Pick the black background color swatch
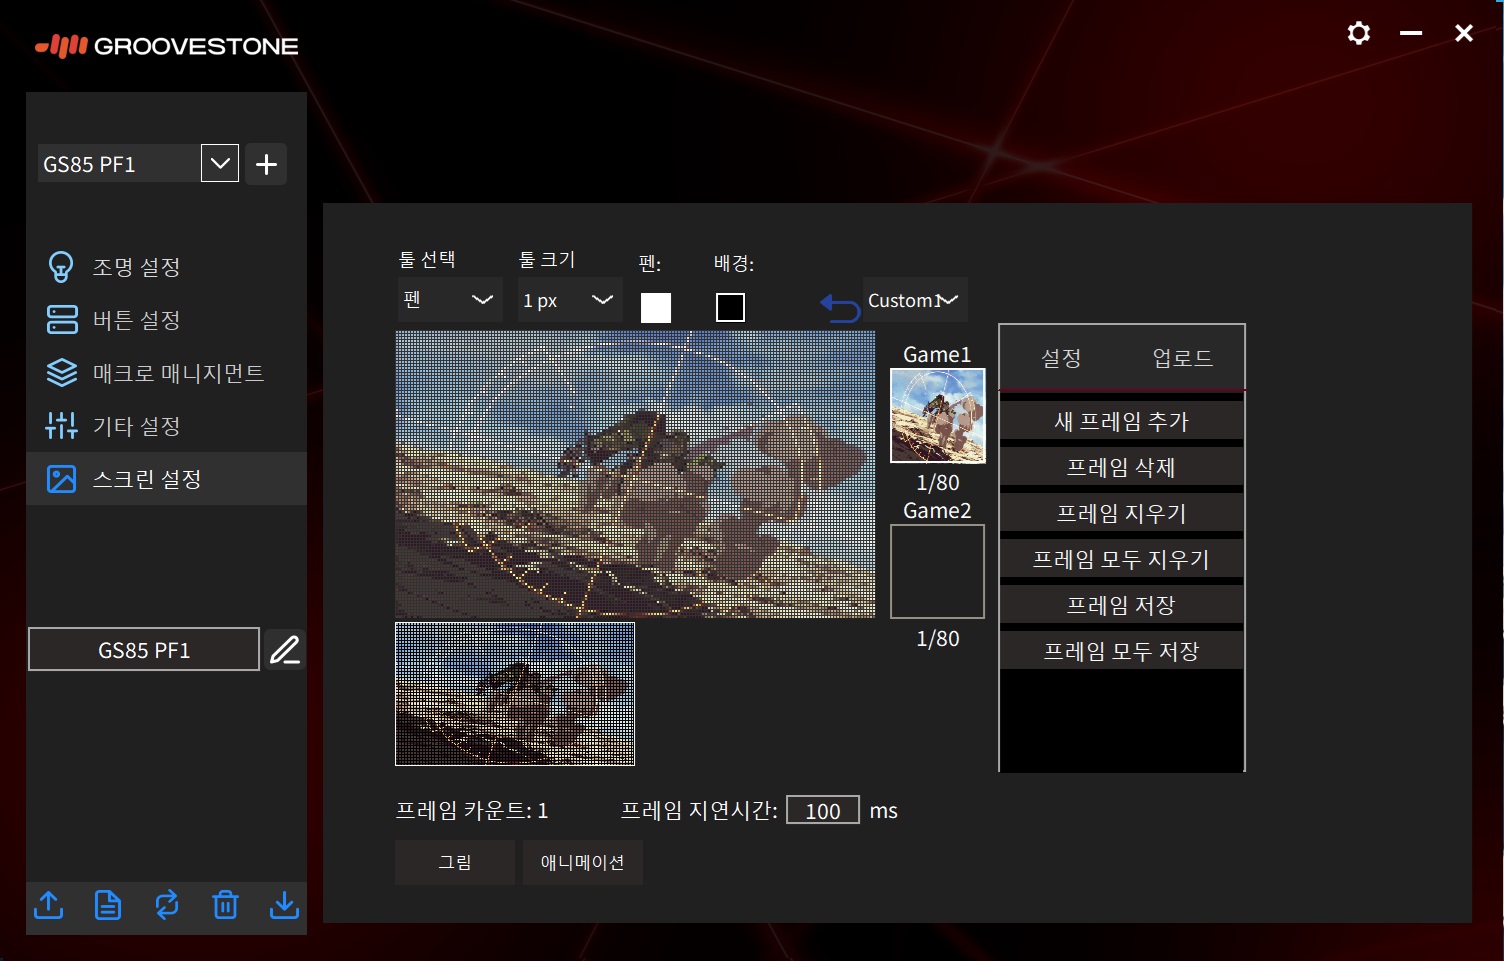 [x=731, y=307]
